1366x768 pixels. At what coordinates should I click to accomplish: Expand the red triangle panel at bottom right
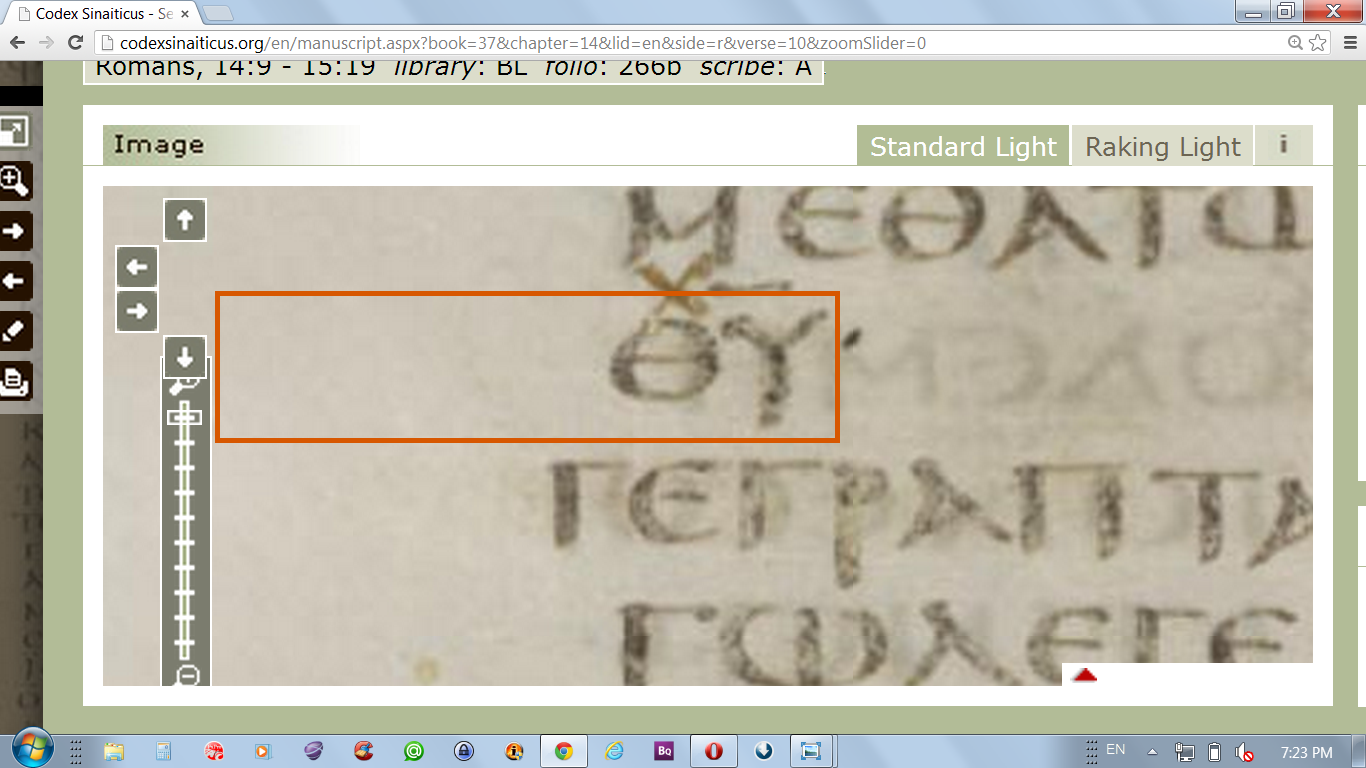pyautogui.click(x=1085, y=674)
